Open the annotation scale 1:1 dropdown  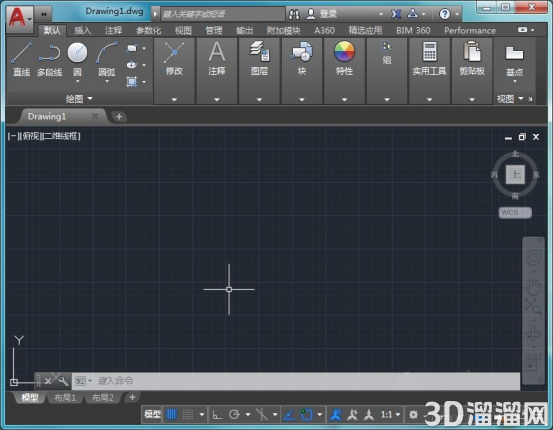point(391,414)
